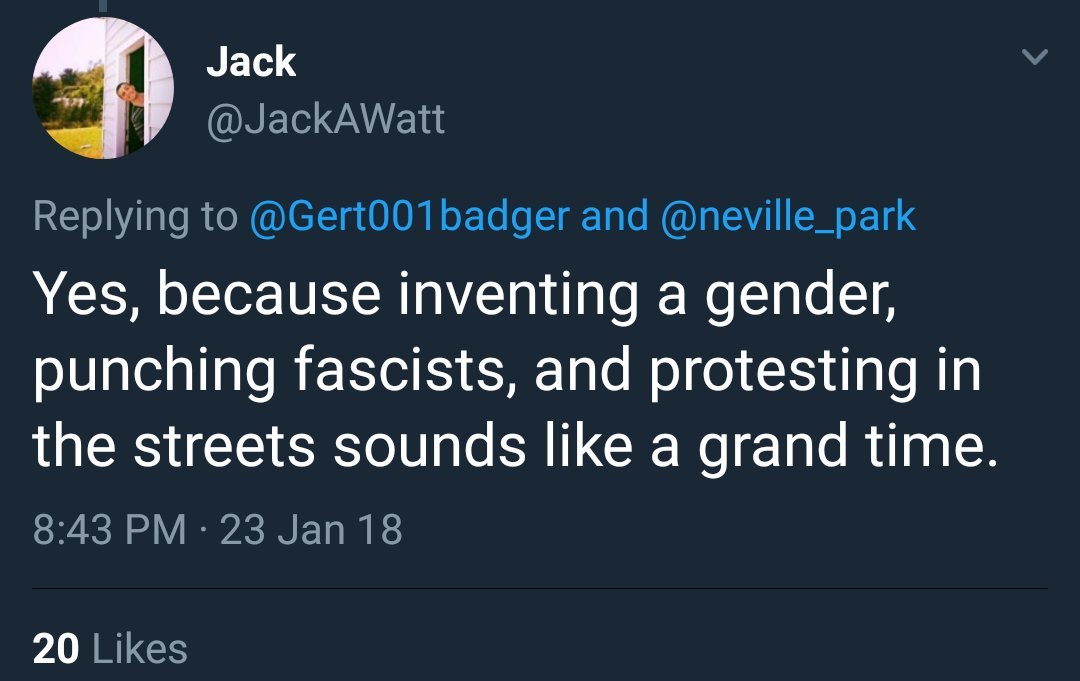Click the word "and" between the mentions

point(616,216)
